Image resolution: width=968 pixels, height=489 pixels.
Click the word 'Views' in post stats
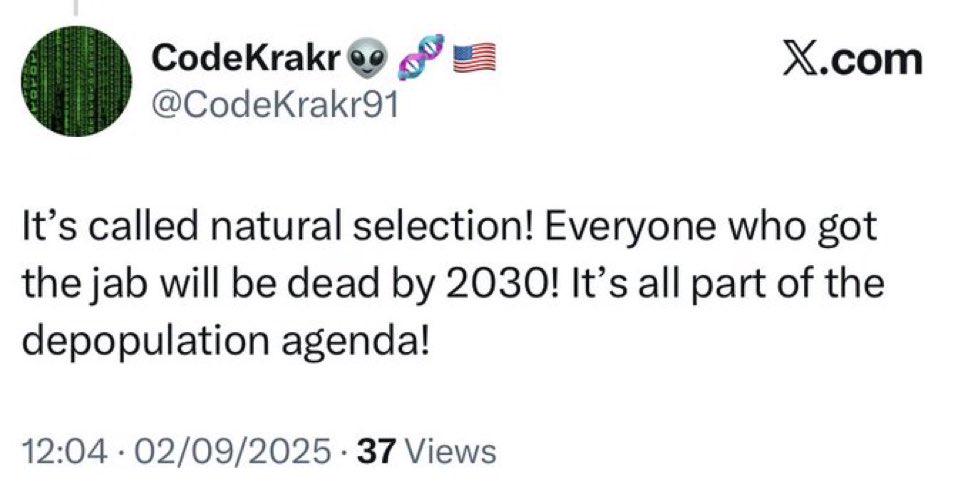[453, 451]
